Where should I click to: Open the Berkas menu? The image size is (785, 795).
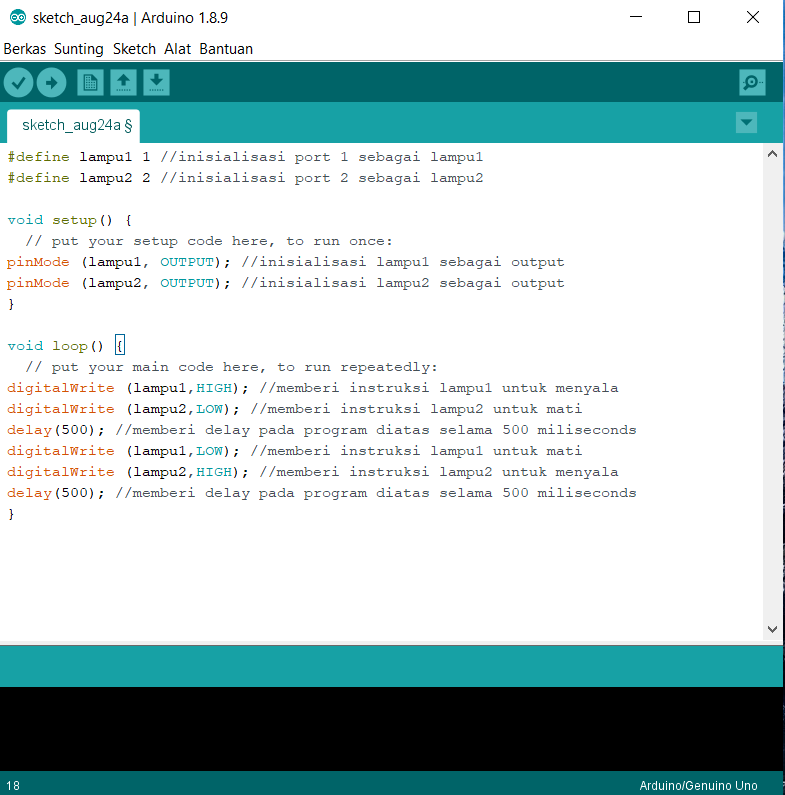point(24,49)
